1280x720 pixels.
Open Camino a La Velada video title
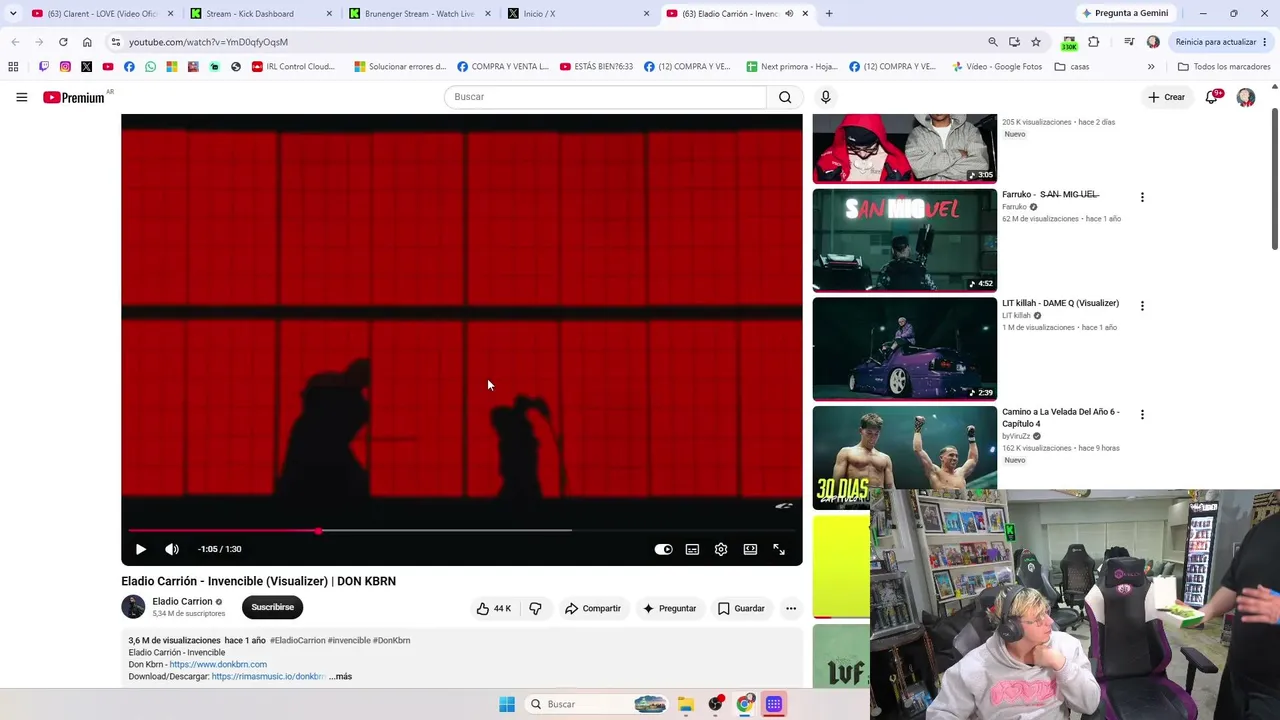[1061, 418]
